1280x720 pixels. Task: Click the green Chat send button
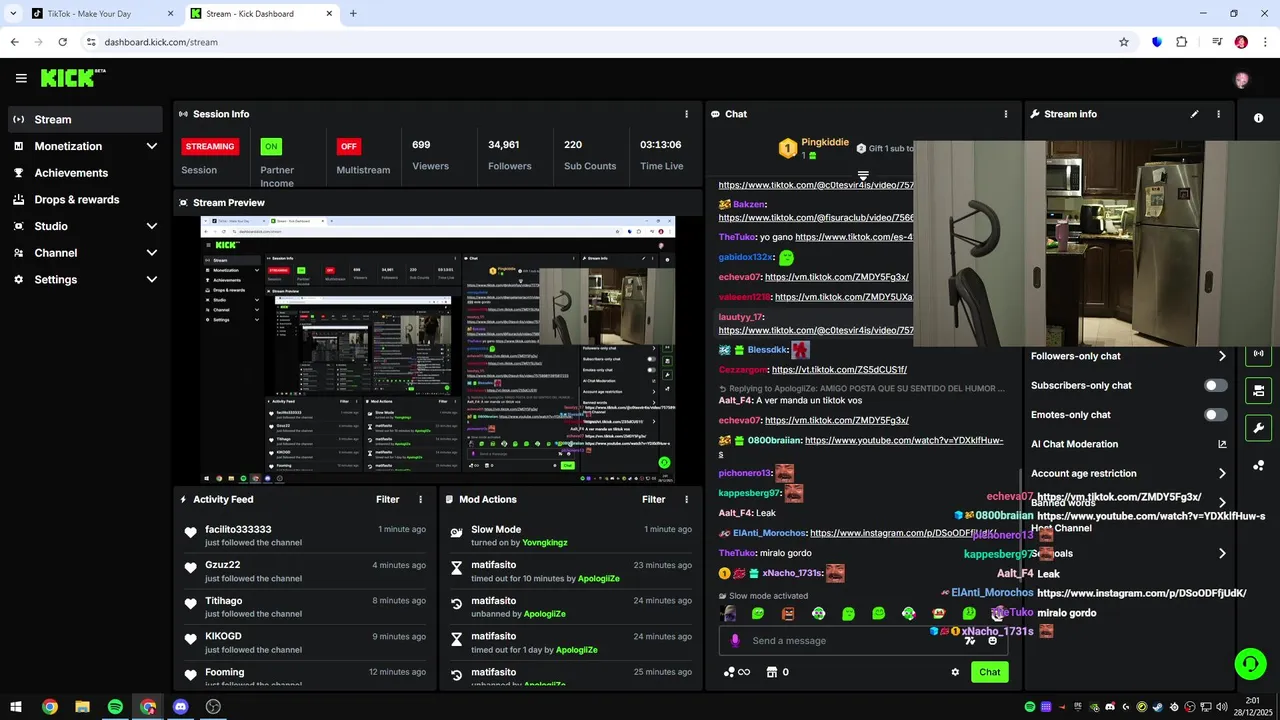(989, 672)
